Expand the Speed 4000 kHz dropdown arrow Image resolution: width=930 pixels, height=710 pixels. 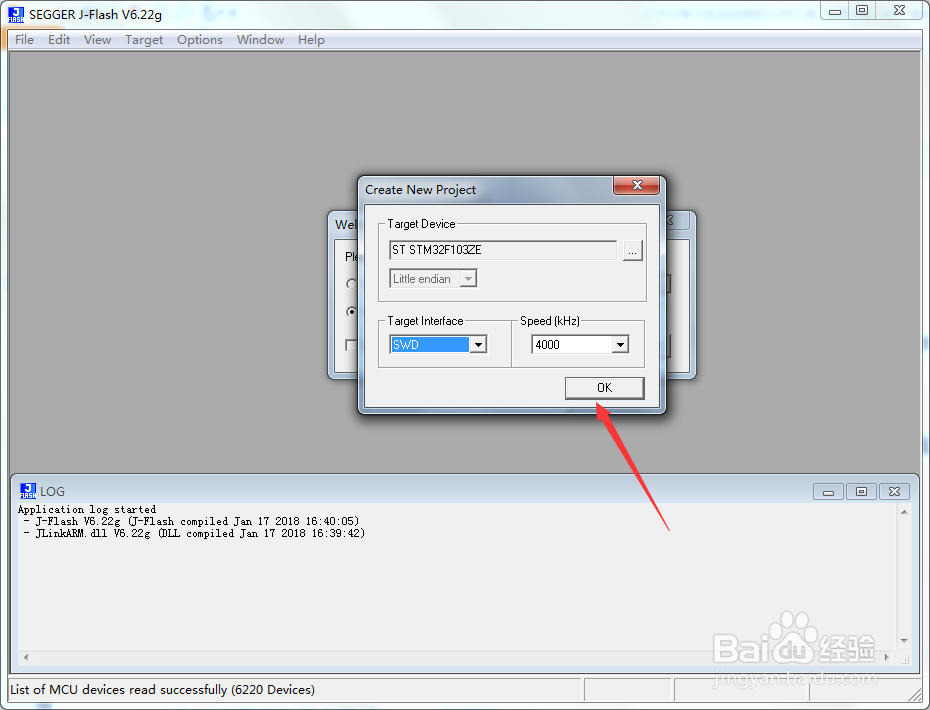pos(620,345)
